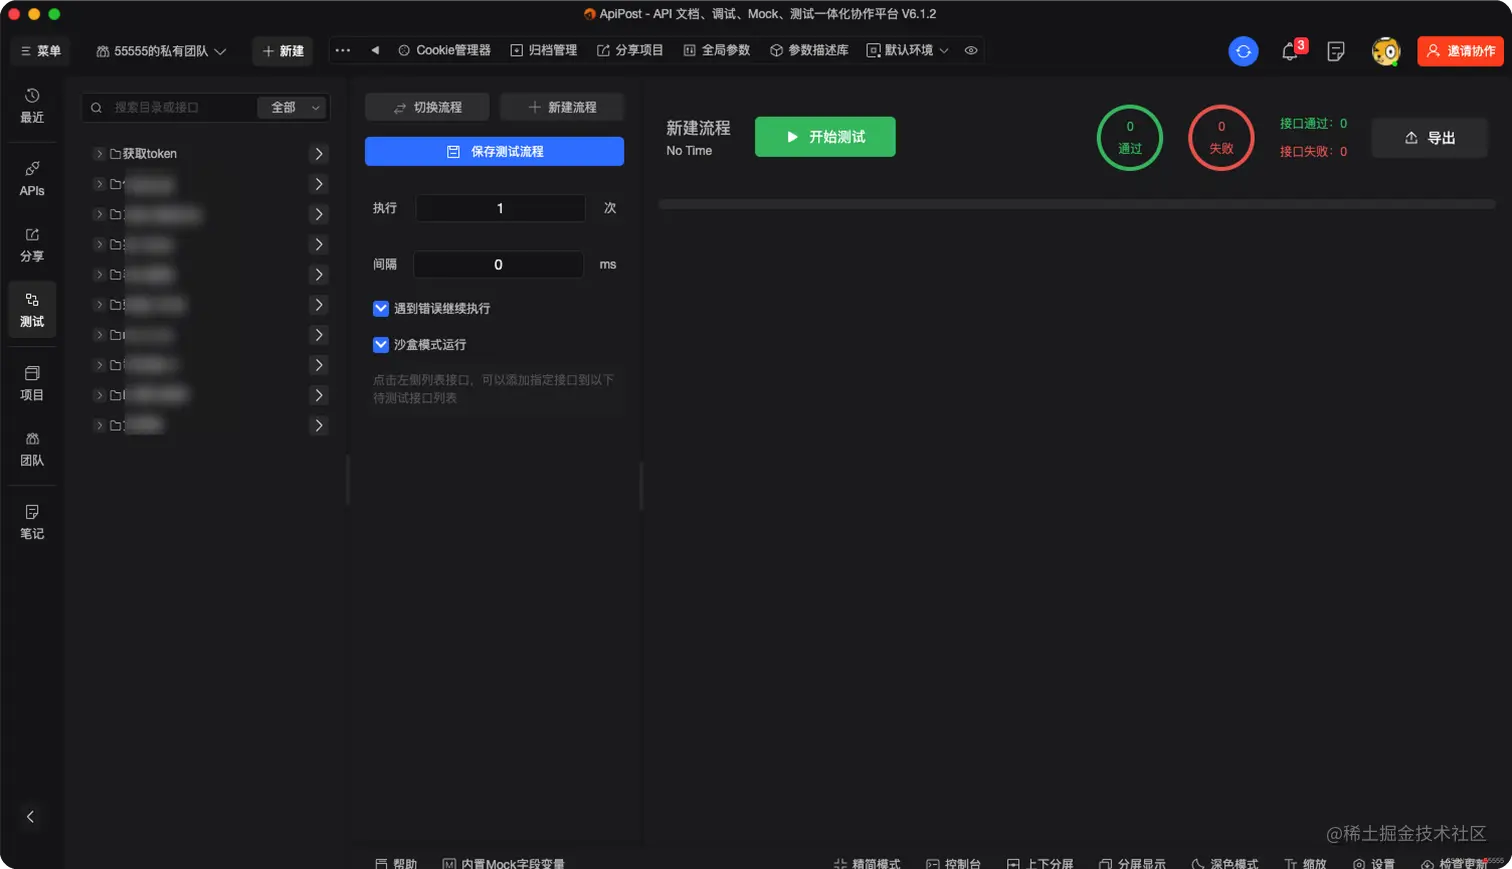The image size is (1512, 869).
Task: Open the 控制台 from the status bar
Action: click(x=952, y=862)
